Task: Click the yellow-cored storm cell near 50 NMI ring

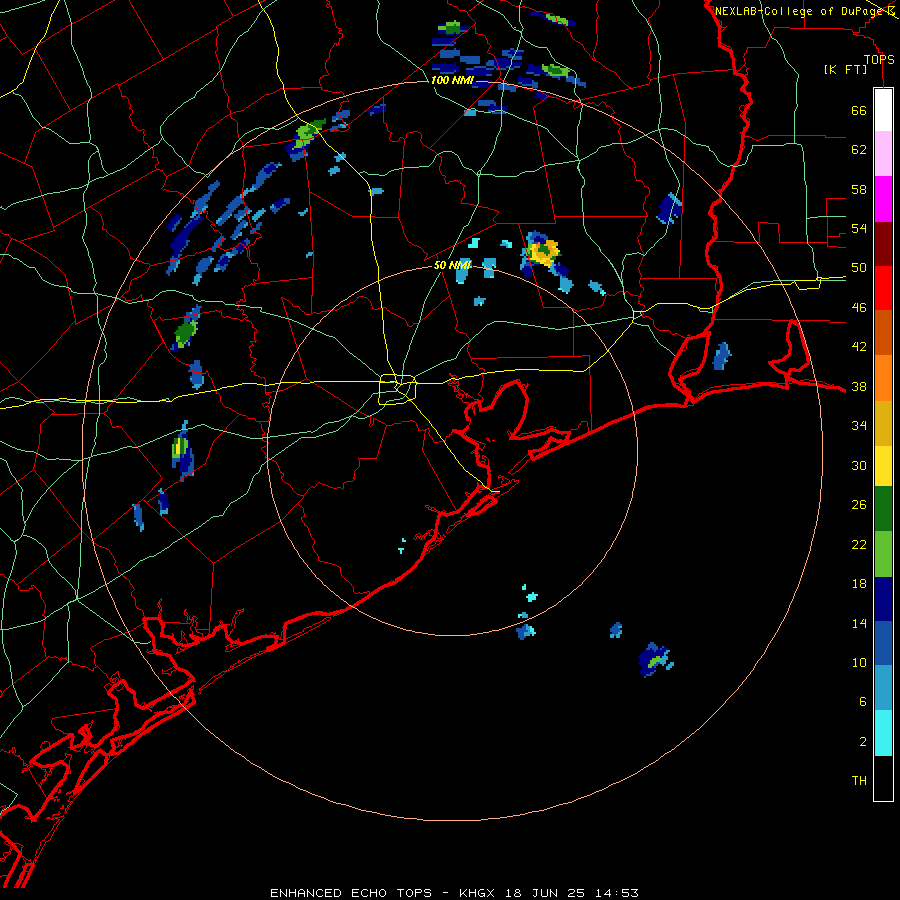Action: click(542, 251)
